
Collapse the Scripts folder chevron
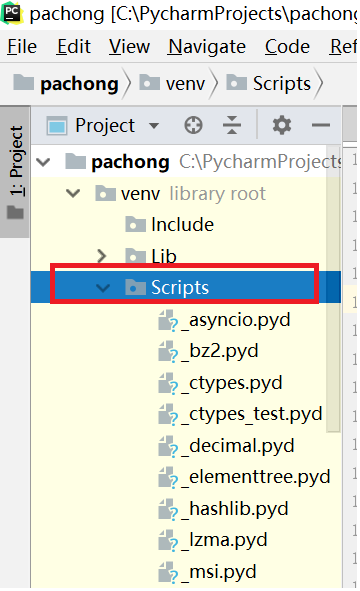103,288
